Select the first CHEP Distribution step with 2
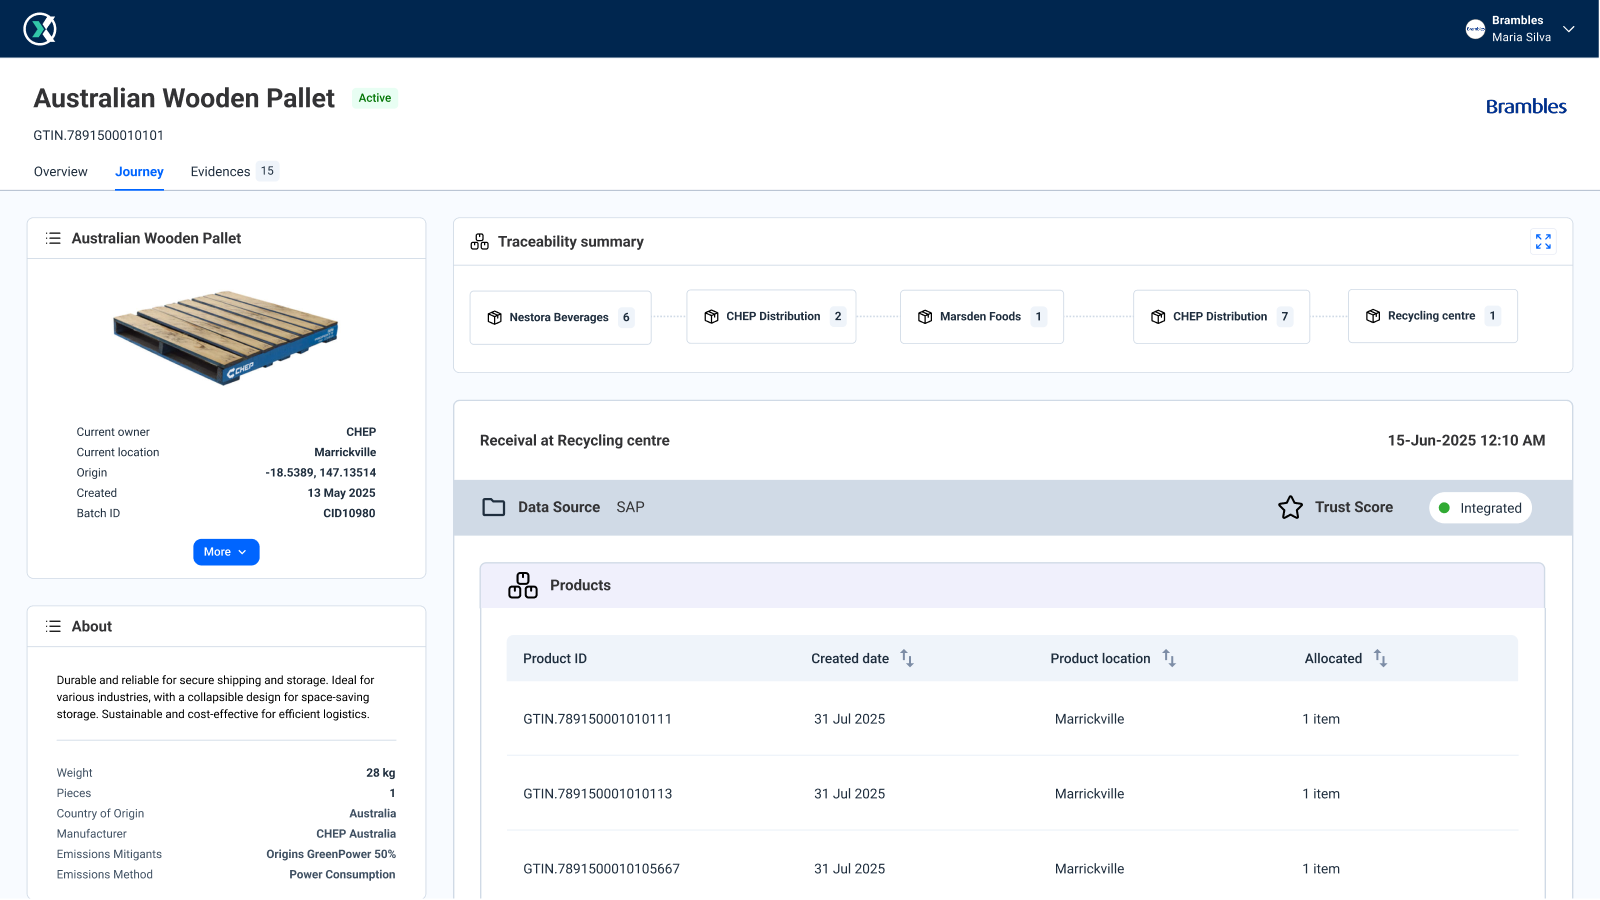This screenshot has height=900, width=1600. (771, 316)
